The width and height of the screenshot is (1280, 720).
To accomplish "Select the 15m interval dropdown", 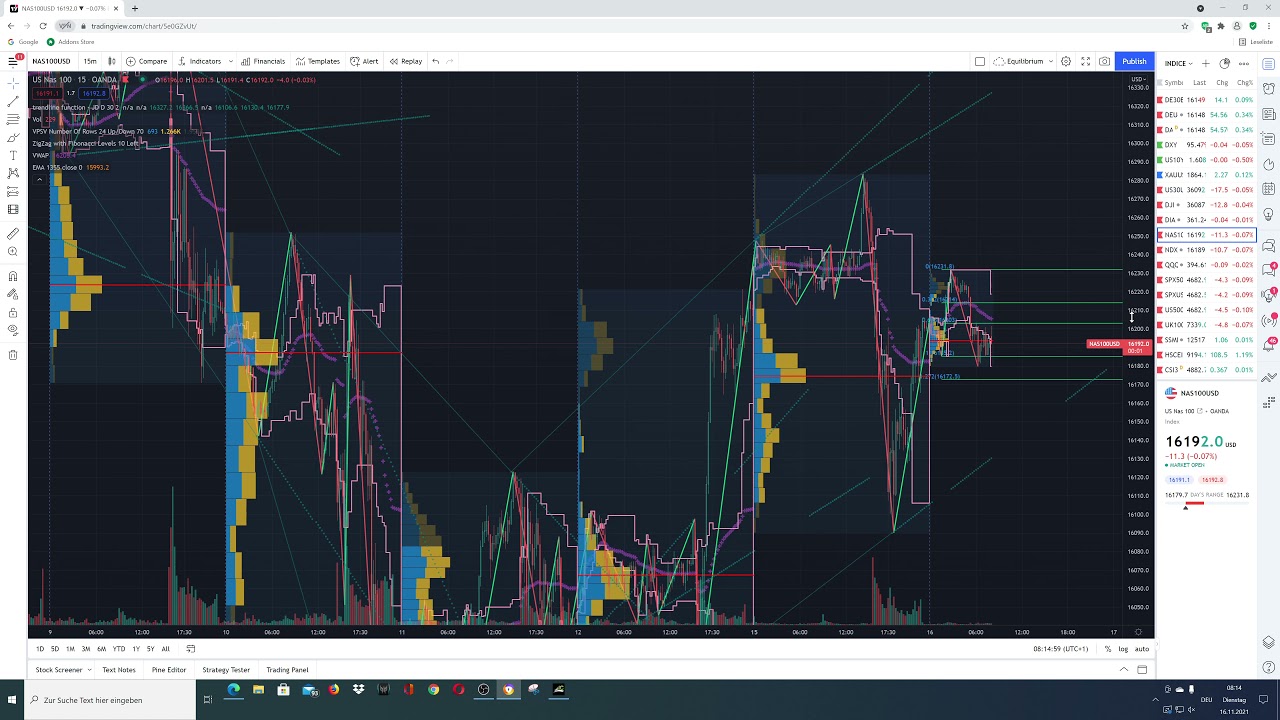I will 90,61.
